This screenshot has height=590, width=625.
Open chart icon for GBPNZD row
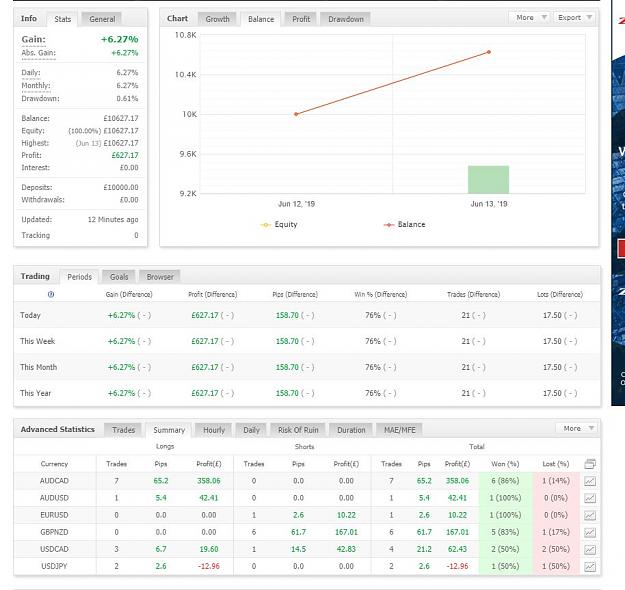click(x=590, y=533)
